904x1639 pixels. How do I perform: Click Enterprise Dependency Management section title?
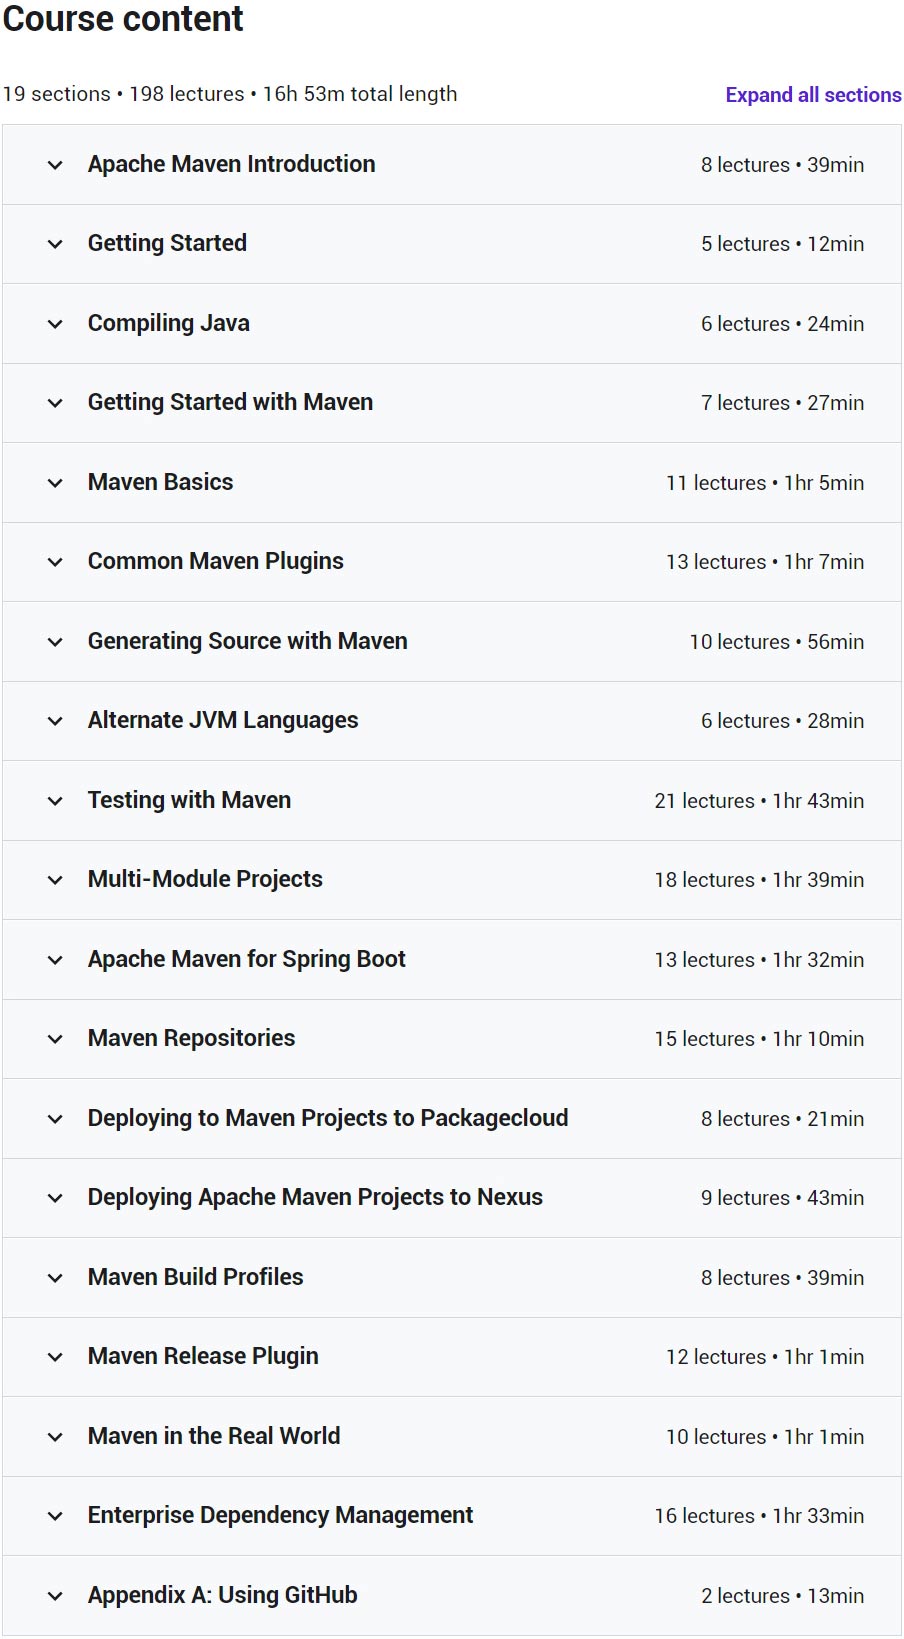[x=280, y=1515]
